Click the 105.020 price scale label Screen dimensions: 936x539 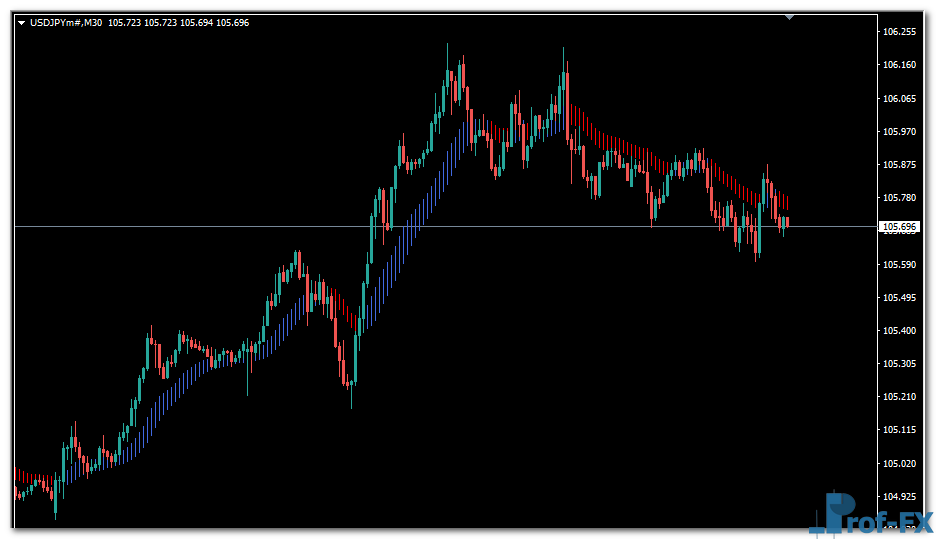click(x=899, y=464)
